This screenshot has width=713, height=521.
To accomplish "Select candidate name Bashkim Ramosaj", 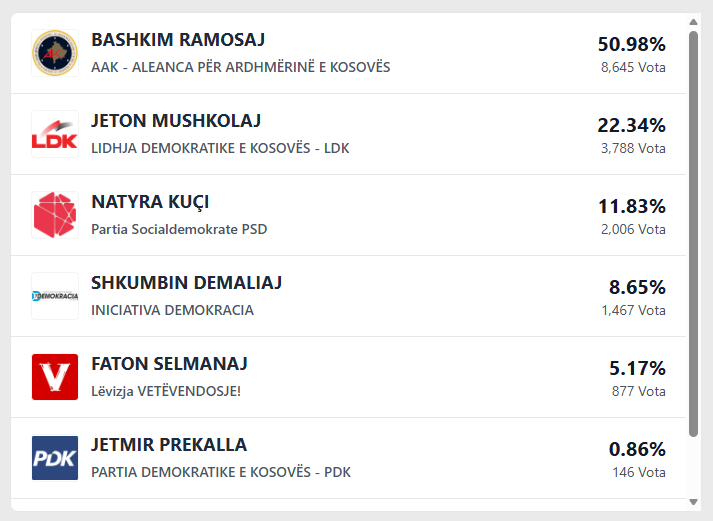I will [x=178, y=40].
